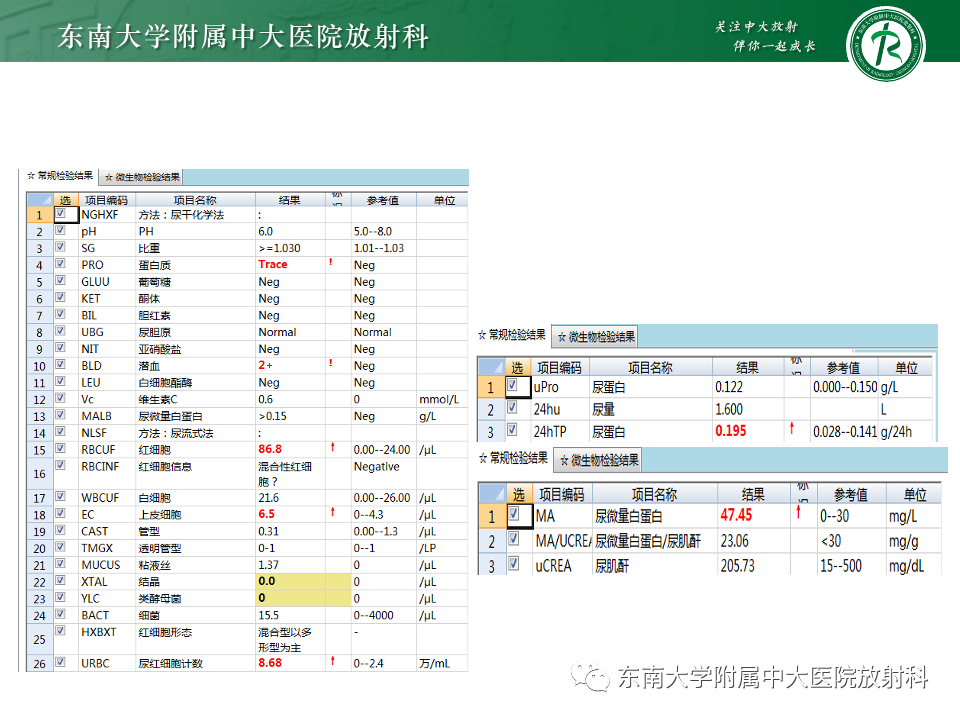Toggle the checkbox for the BLD 潜血 row
Image resolution: width=960 pixels, height=720 pixels.
(x=61, y=364)
